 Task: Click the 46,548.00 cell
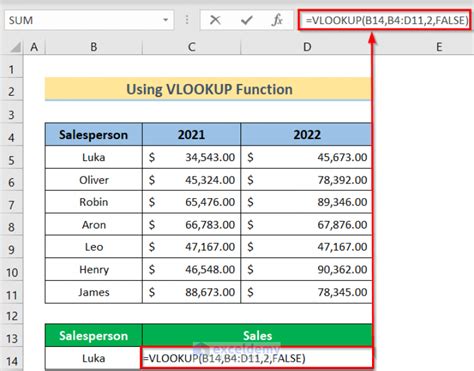[191, 269]
